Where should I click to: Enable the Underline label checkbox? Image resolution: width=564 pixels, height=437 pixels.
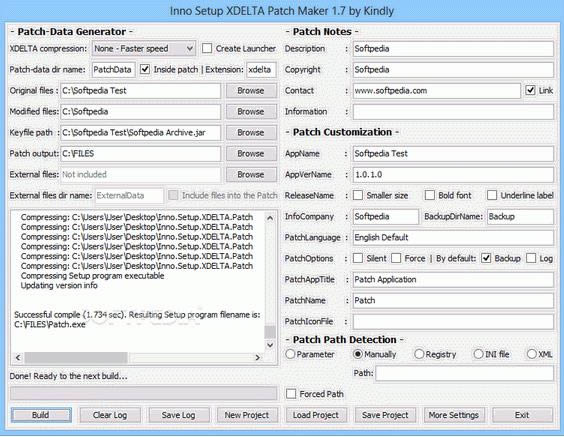[x=492, y=195]
